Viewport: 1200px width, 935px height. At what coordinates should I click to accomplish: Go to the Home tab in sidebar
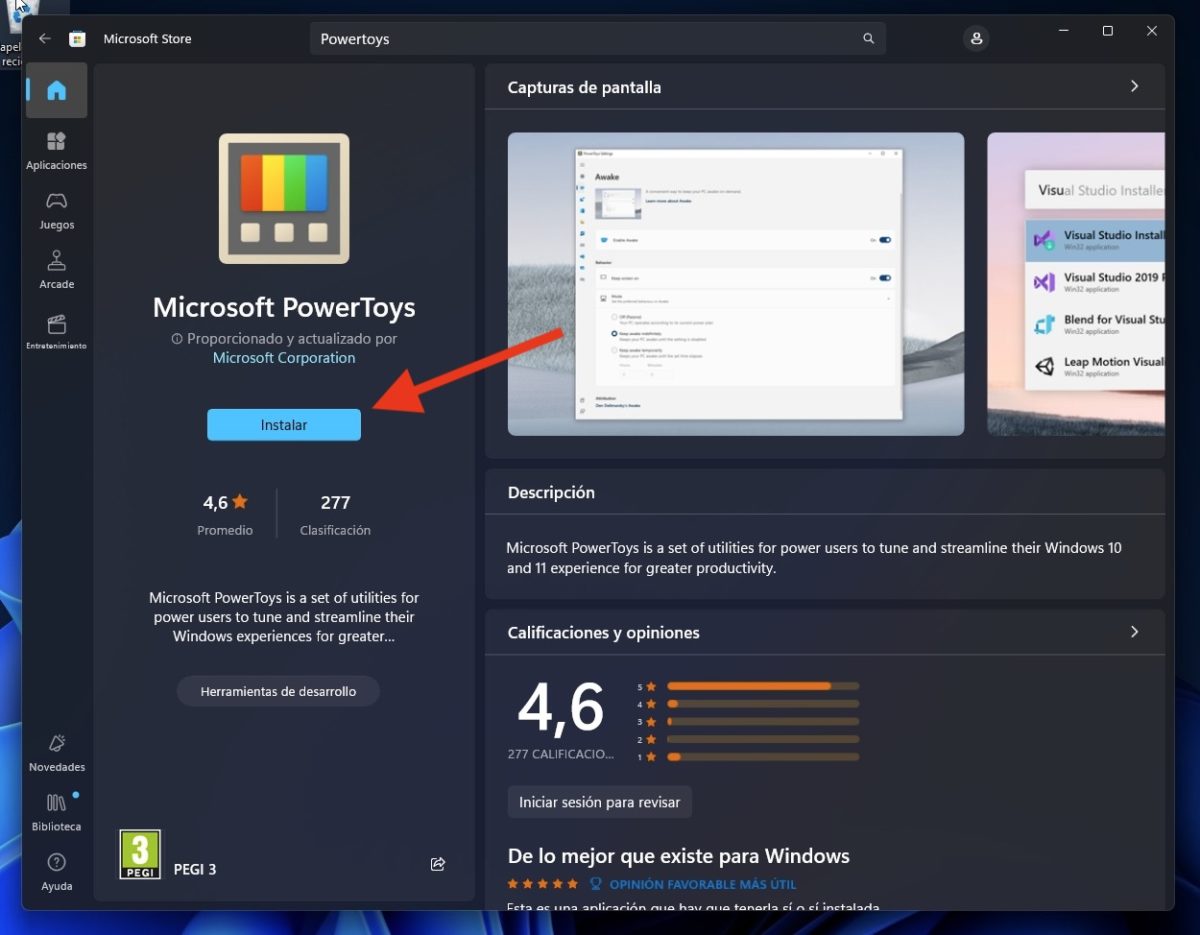pos(57,90)
